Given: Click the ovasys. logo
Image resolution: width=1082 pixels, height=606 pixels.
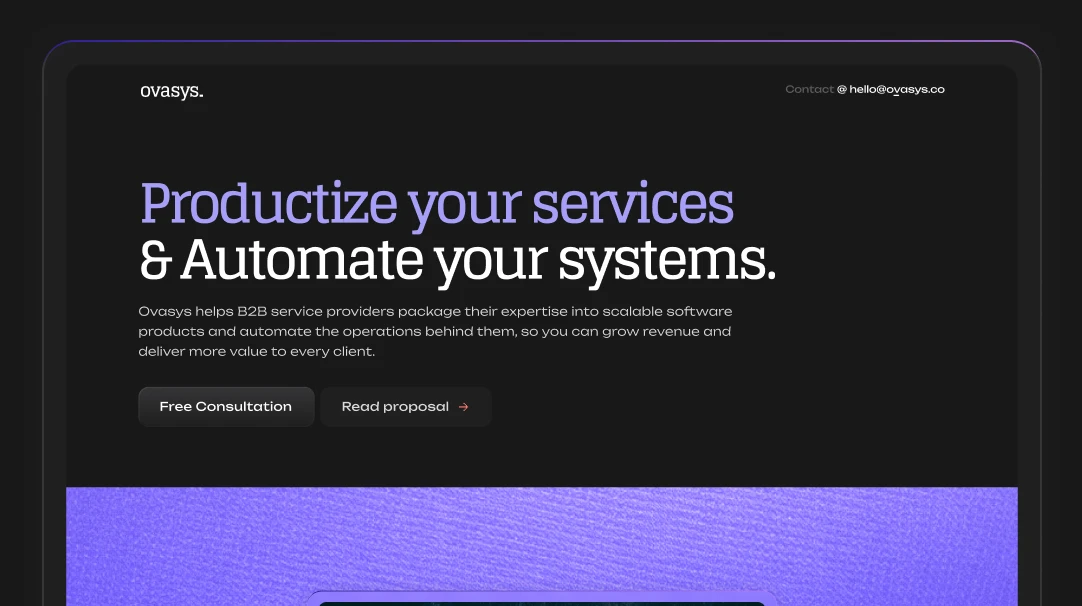Looking at the screenshot, I should (172, 91).
